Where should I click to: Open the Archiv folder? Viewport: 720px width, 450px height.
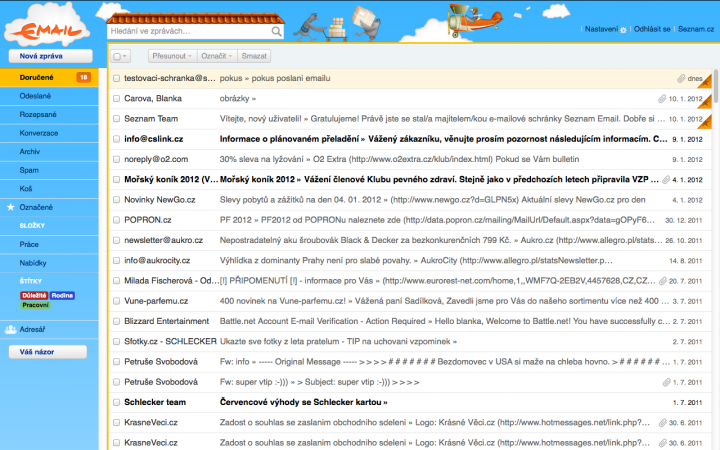(x=49, y=152)
